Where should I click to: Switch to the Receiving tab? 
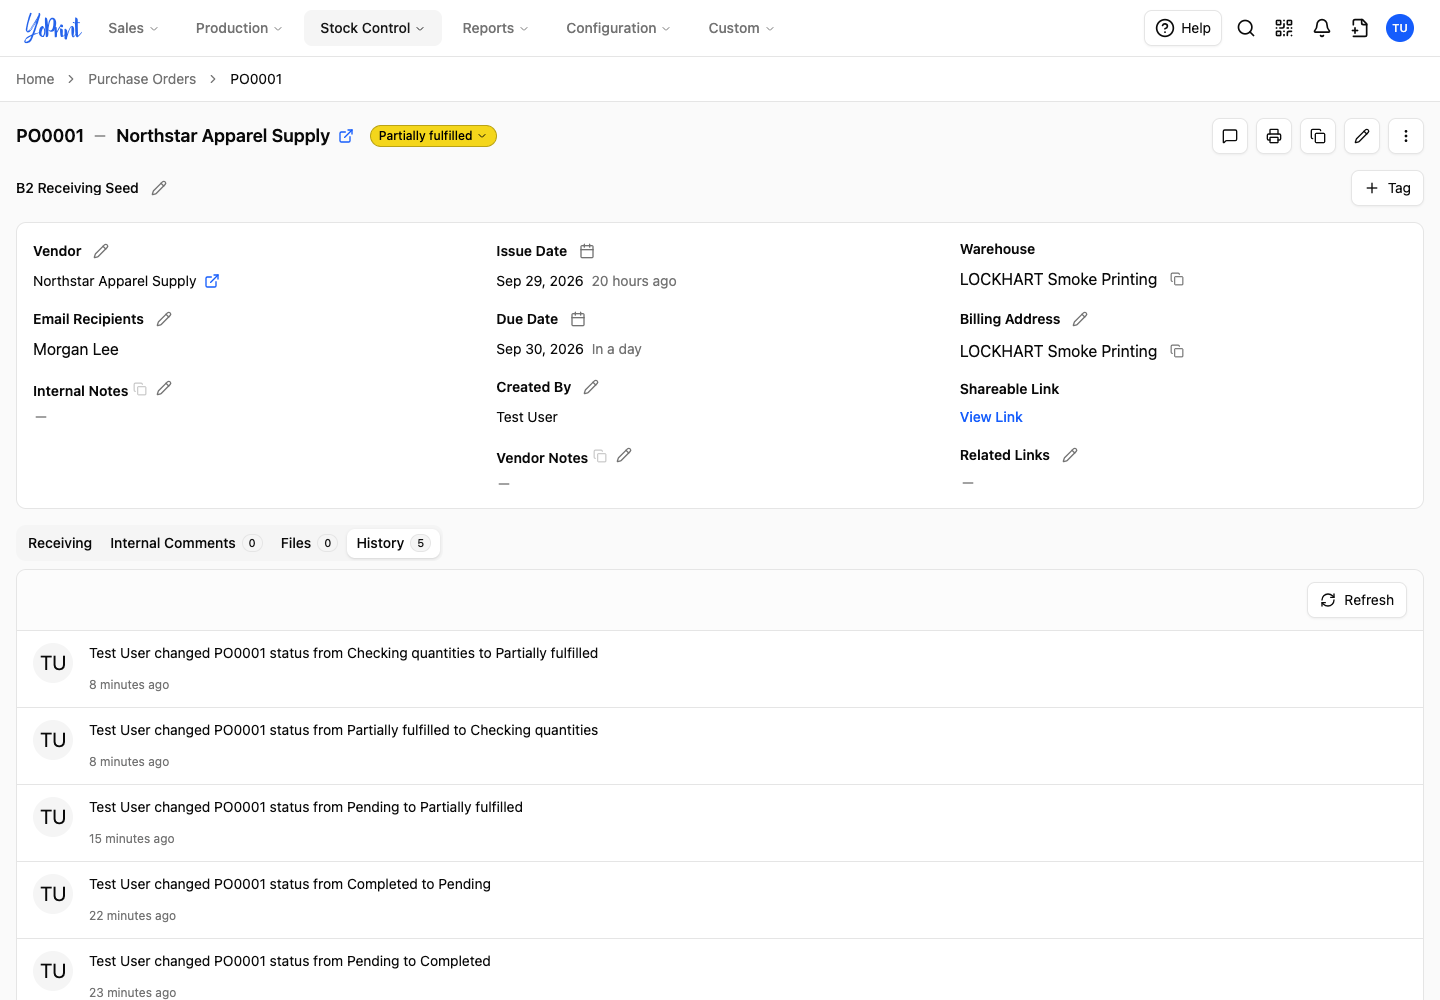coord(60,543)
